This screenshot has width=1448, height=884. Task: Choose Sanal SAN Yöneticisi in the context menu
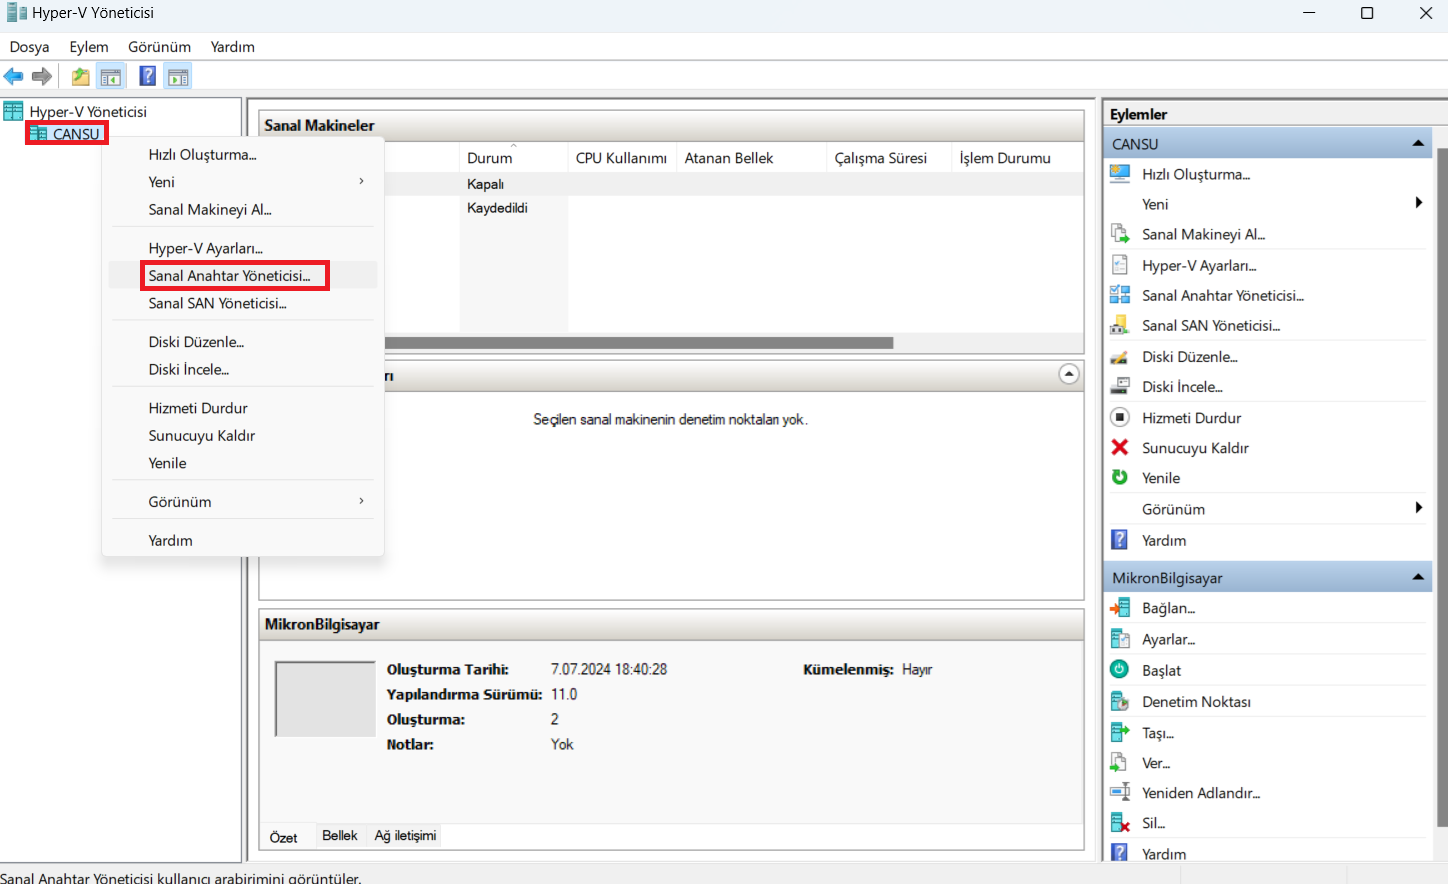[x=243, y=303]
